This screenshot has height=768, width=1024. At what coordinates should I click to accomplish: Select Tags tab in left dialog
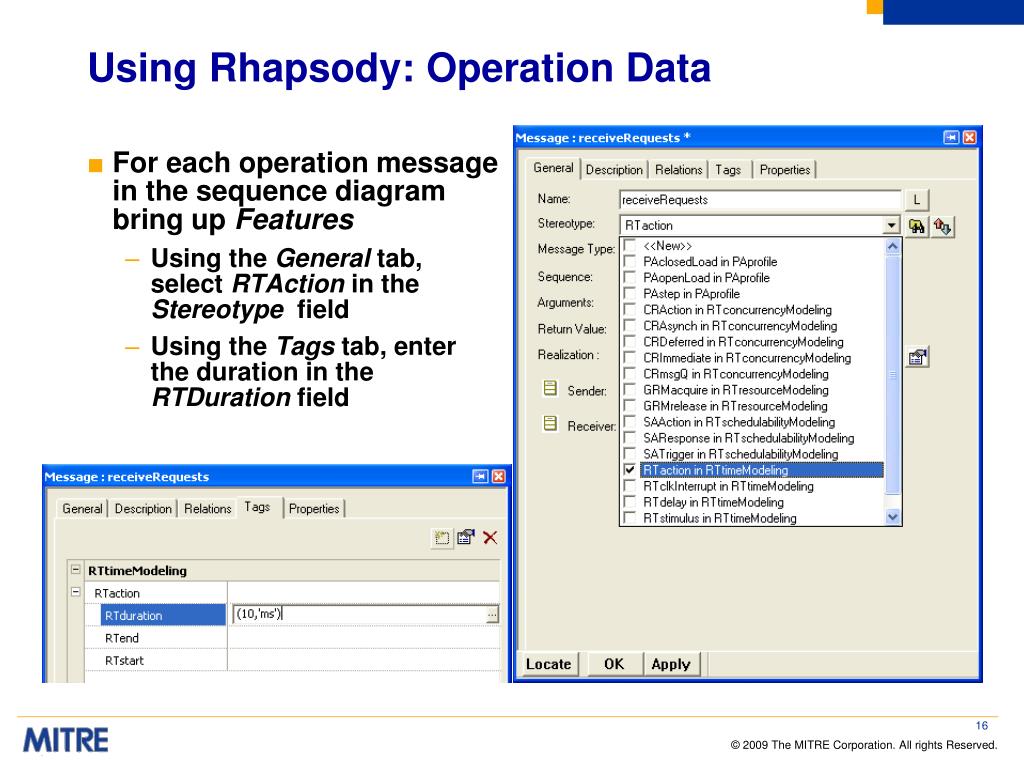pyautogui.click(x=257, y=507)
